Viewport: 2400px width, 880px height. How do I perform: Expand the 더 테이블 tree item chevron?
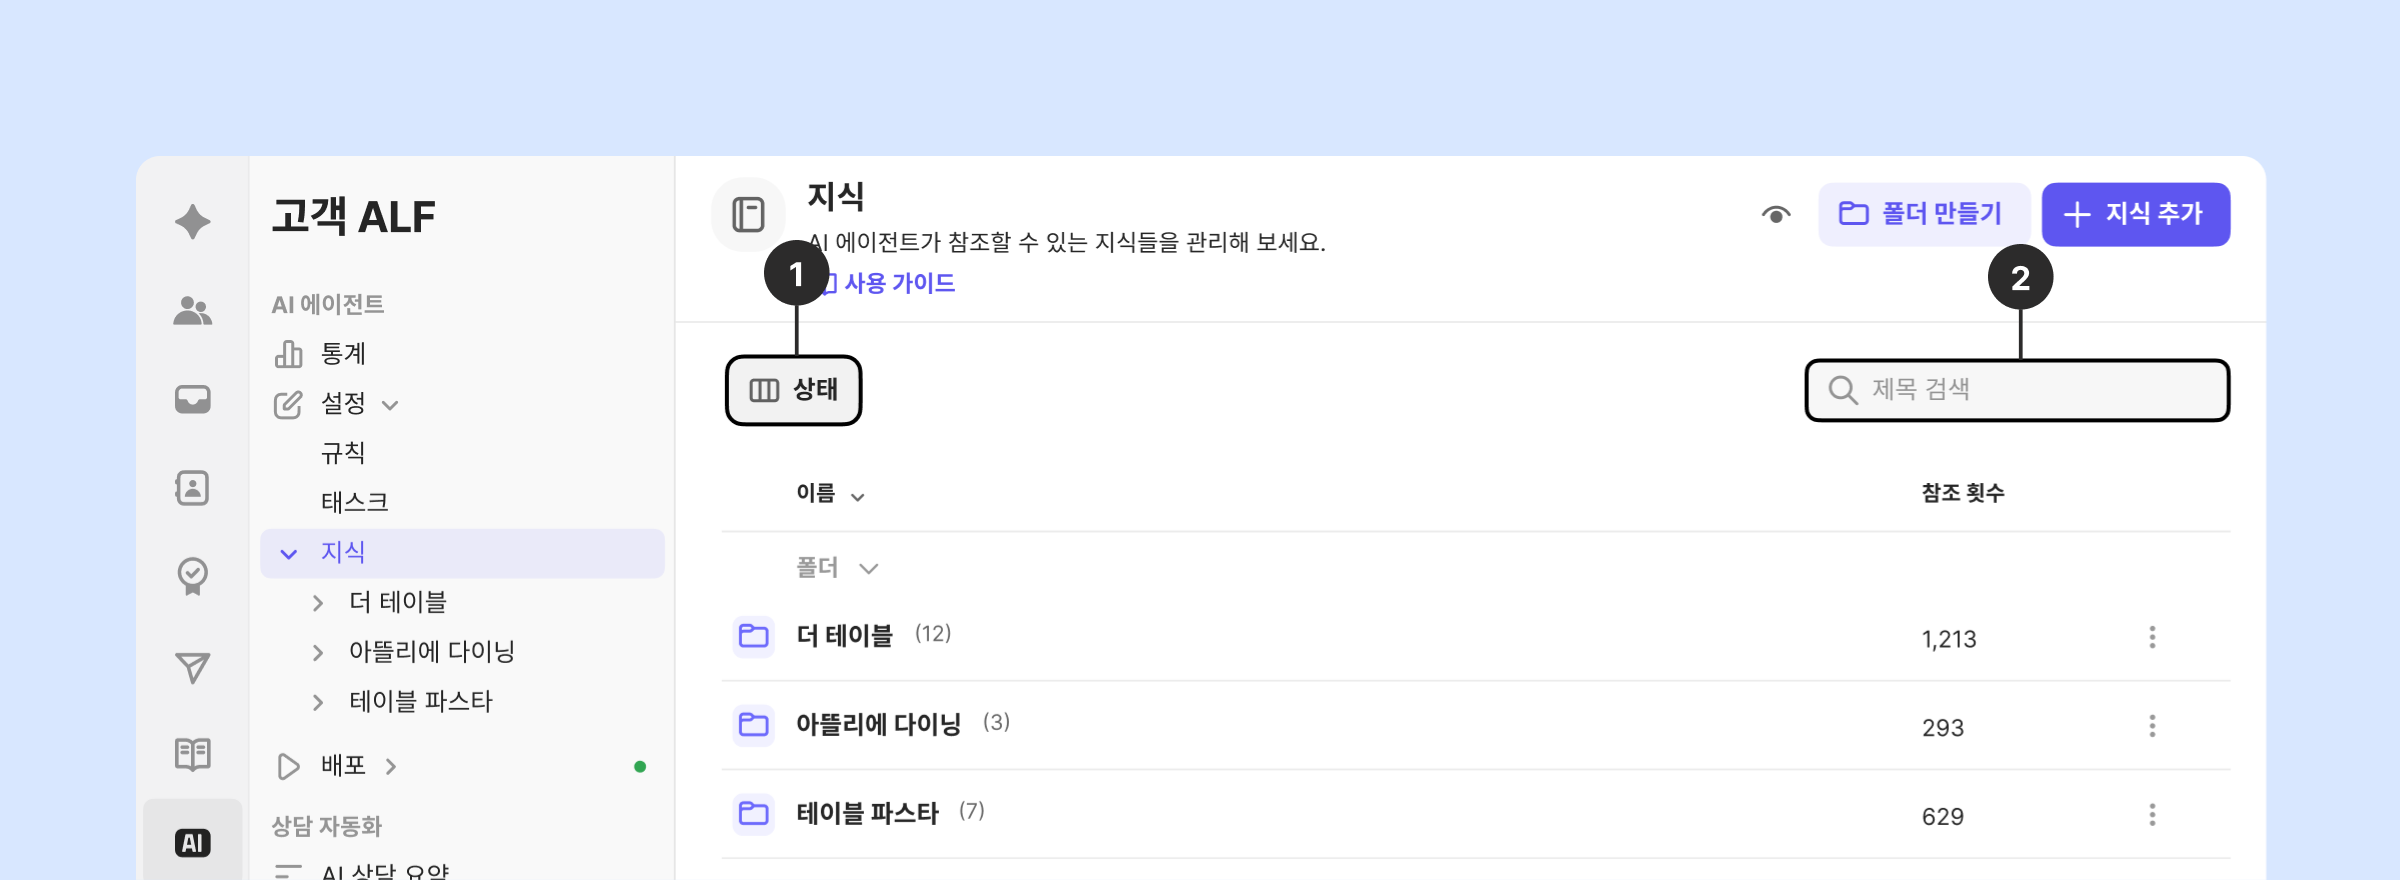318,603
